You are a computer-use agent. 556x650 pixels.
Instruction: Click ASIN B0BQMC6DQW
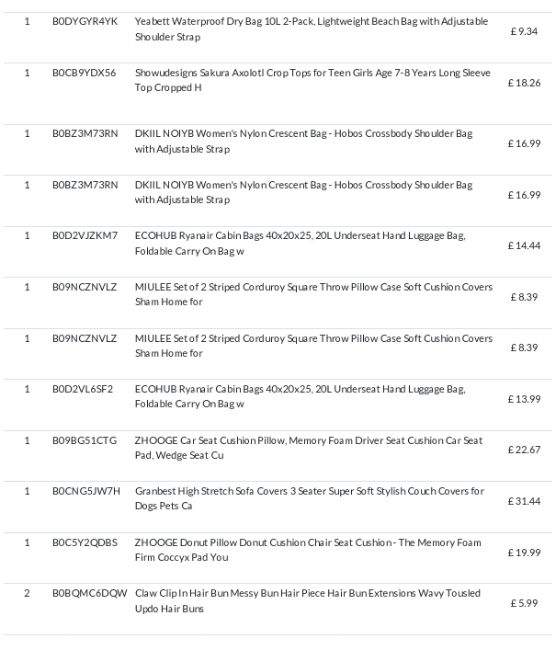coord(90,594)
